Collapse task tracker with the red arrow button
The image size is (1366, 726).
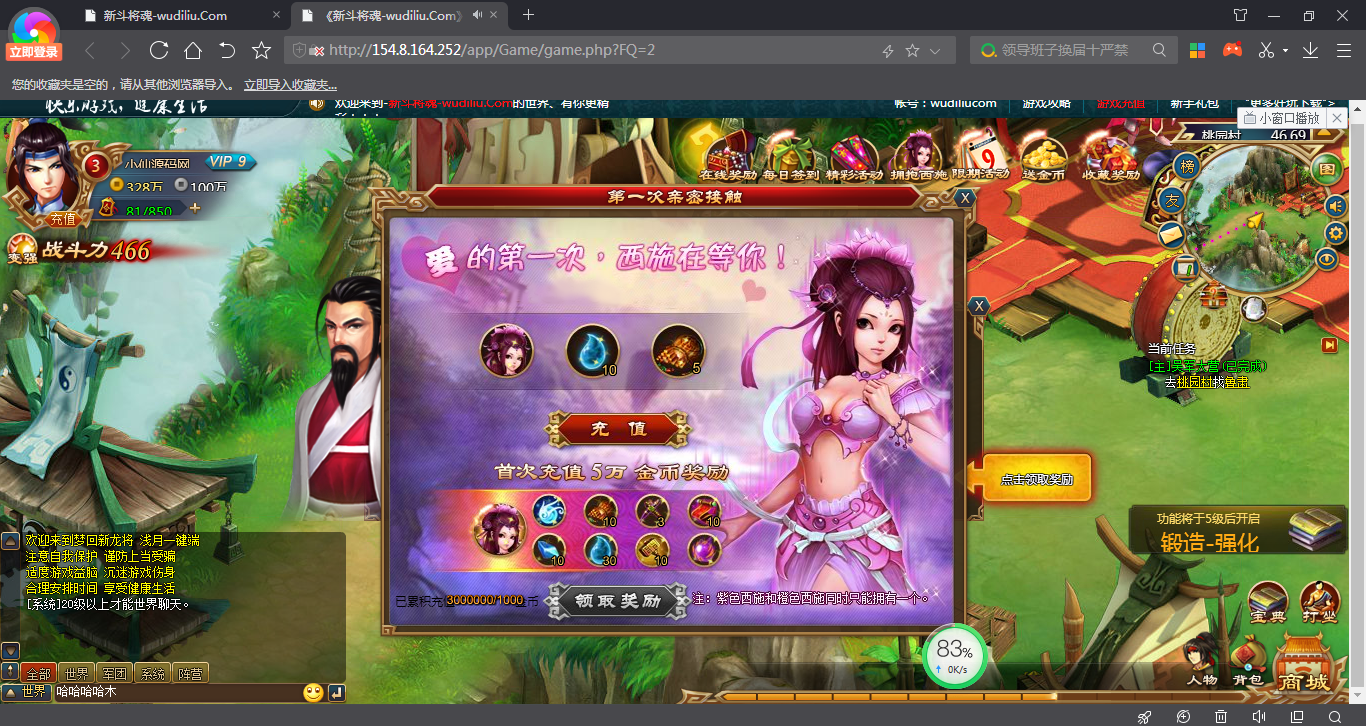[x=1329, y=345]
